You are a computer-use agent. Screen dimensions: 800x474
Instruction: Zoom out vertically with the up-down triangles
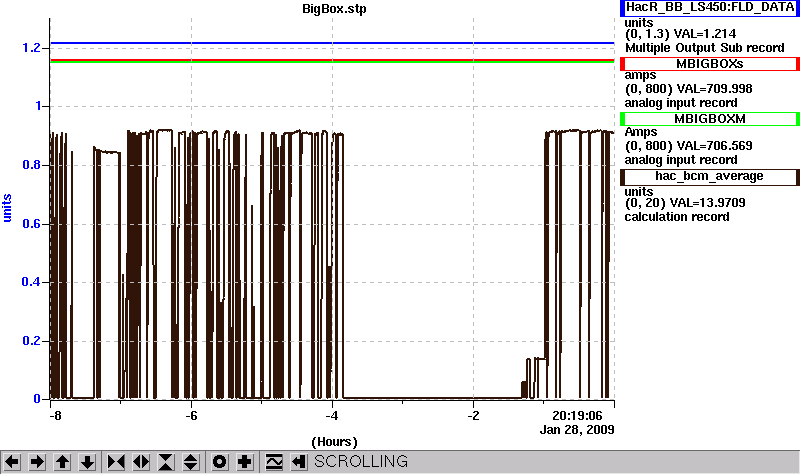click(x=191, y=462)
